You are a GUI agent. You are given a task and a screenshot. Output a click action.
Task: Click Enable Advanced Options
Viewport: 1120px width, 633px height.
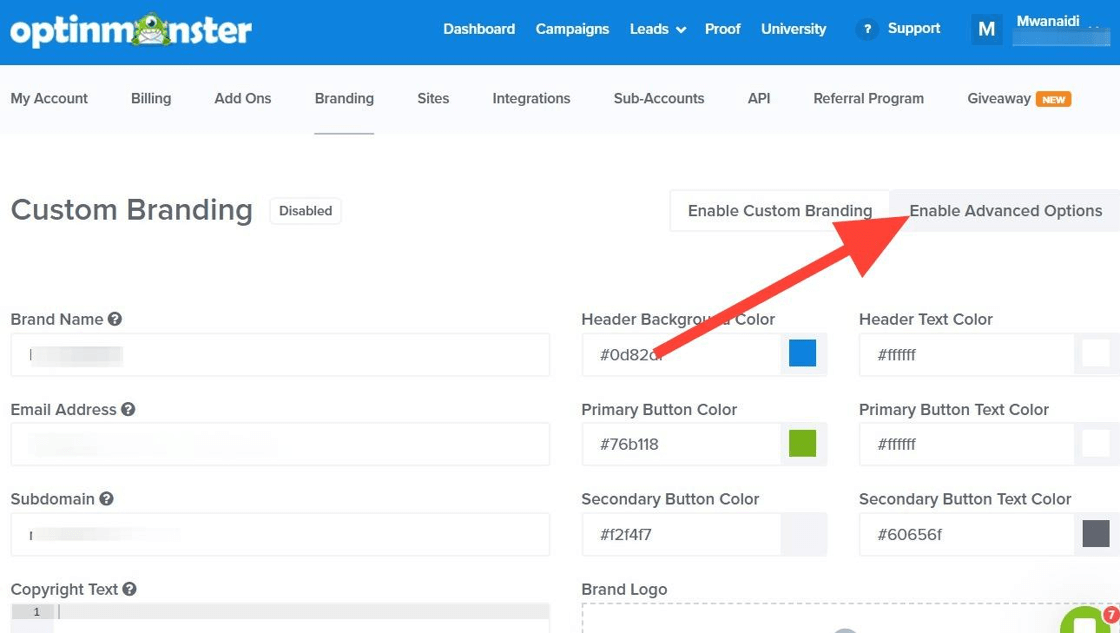pos(1005,210)
